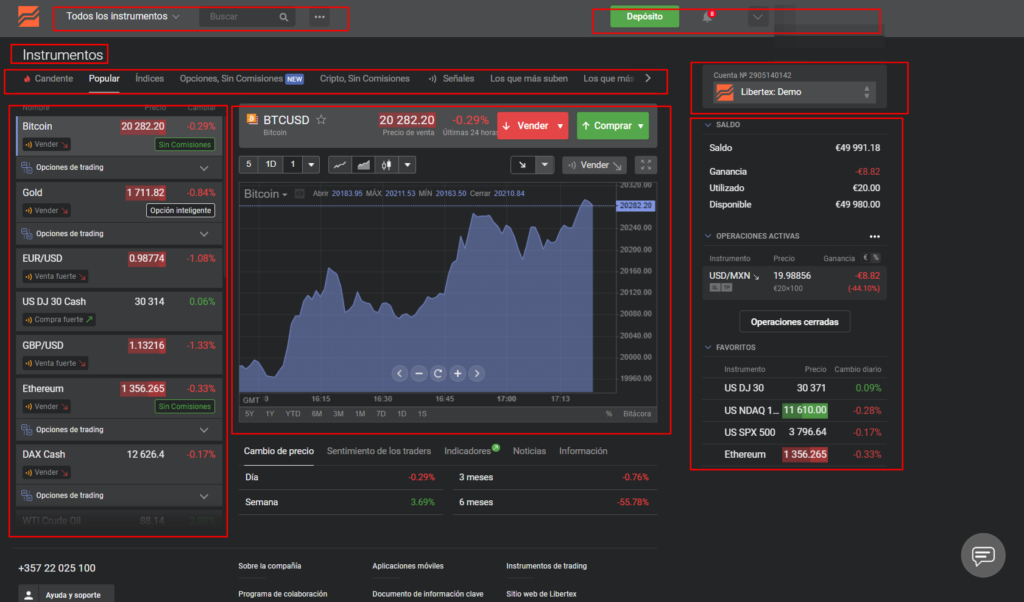Click the Venta fuerte signal under EUR/USD
Image resolution: width=1024 pixels, height=602 pixels.
coord(55,276)
